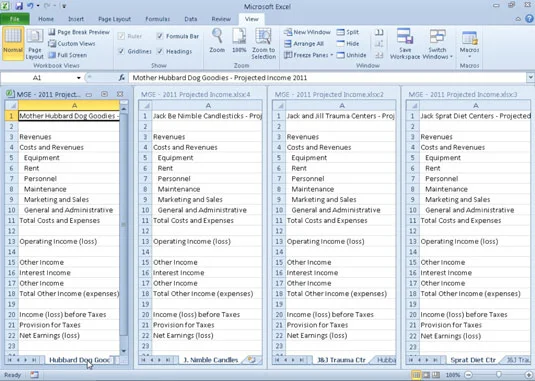Click Page Break Preview icon in status bar
535x381 pixels.
[x=436, y=375]
